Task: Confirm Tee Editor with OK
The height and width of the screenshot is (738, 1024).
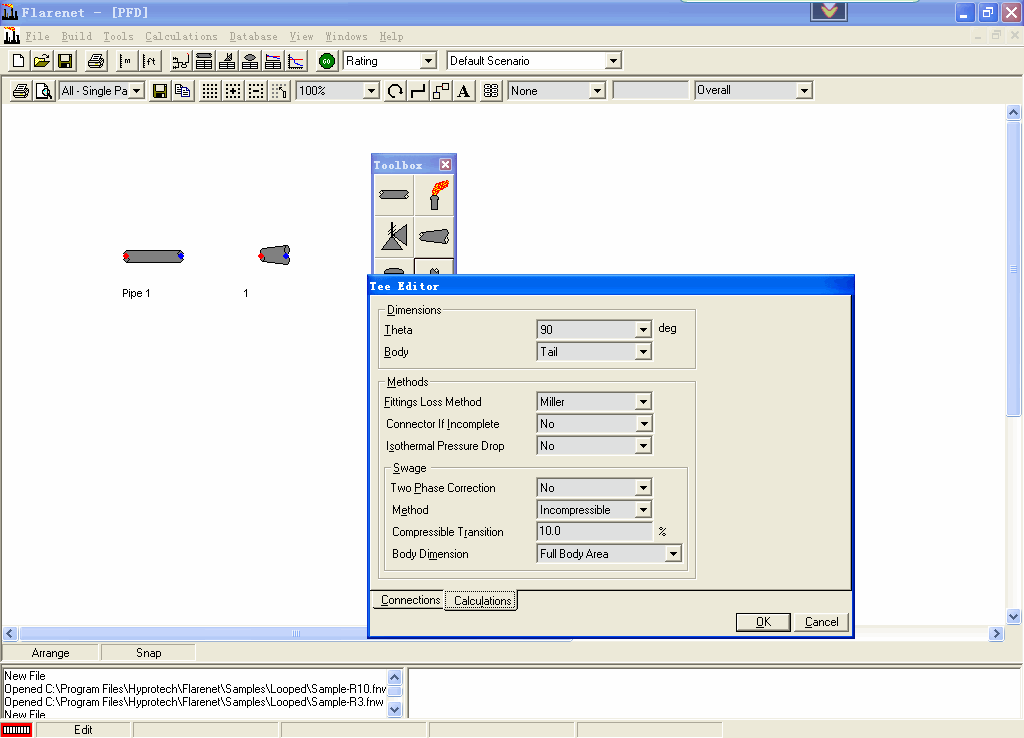Action: pos(763,622)
